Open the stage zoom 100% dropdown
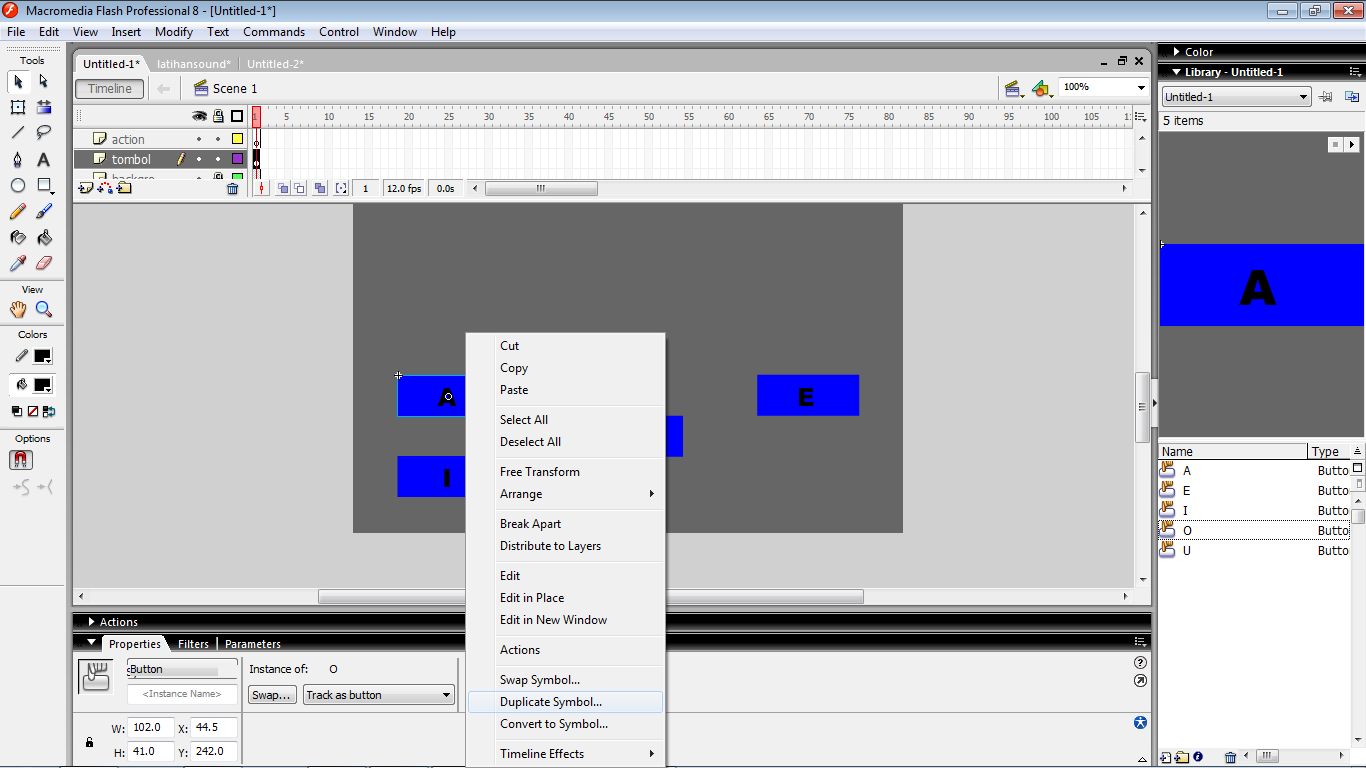The height and width of the screenshot is (768, 1366). coord(1141,88)
